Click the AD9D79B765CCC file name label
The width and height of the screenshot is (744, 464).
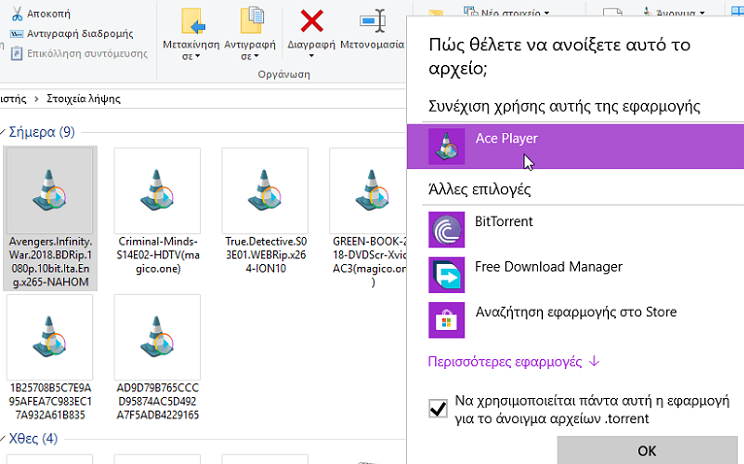[158, 401]
